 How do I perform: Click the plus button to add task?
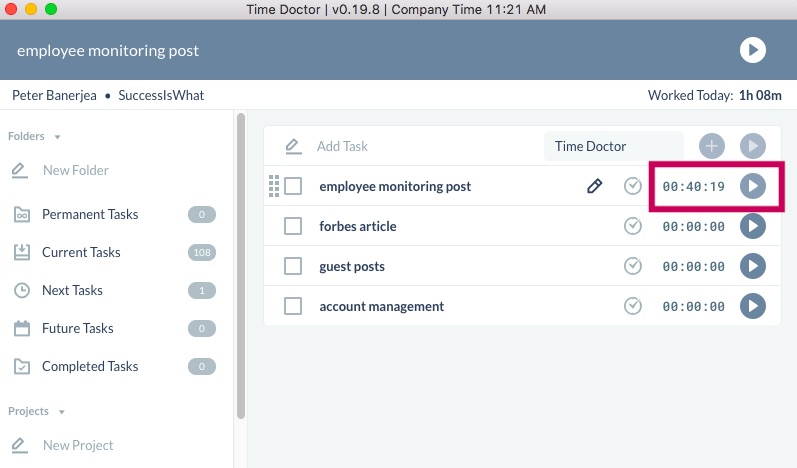[x=712, y=146]
